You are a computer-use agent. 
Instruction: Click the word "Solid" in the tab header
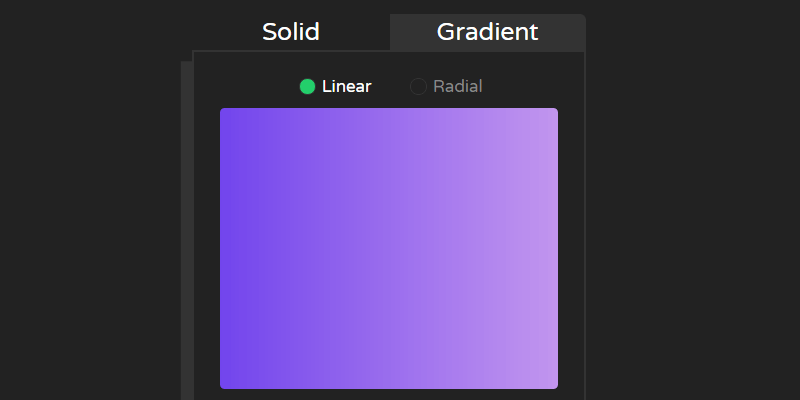tap(291, 32)
